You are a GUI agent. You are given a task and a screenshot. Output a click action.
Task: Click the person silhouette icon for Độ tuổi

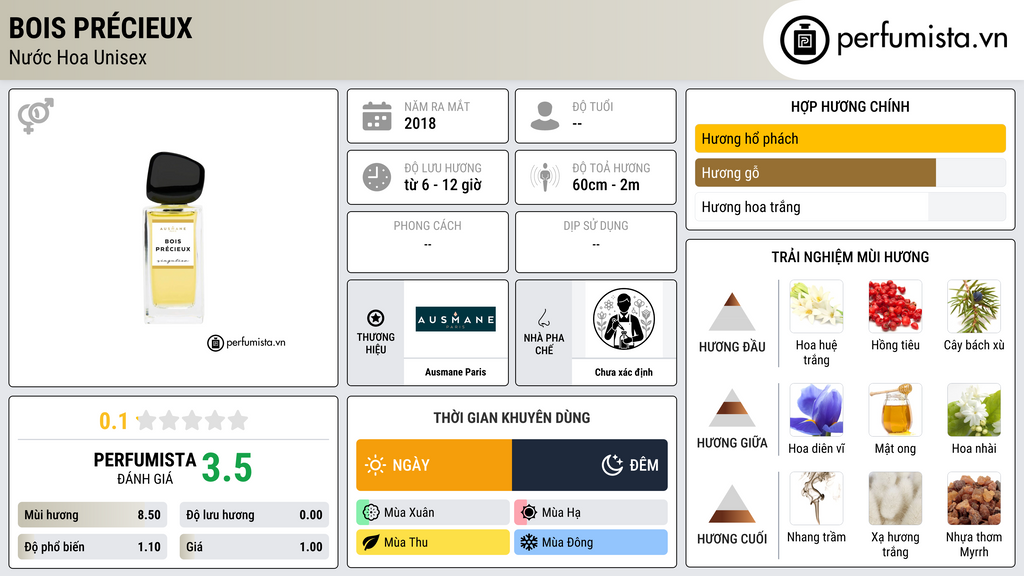[x=545, y=116]
